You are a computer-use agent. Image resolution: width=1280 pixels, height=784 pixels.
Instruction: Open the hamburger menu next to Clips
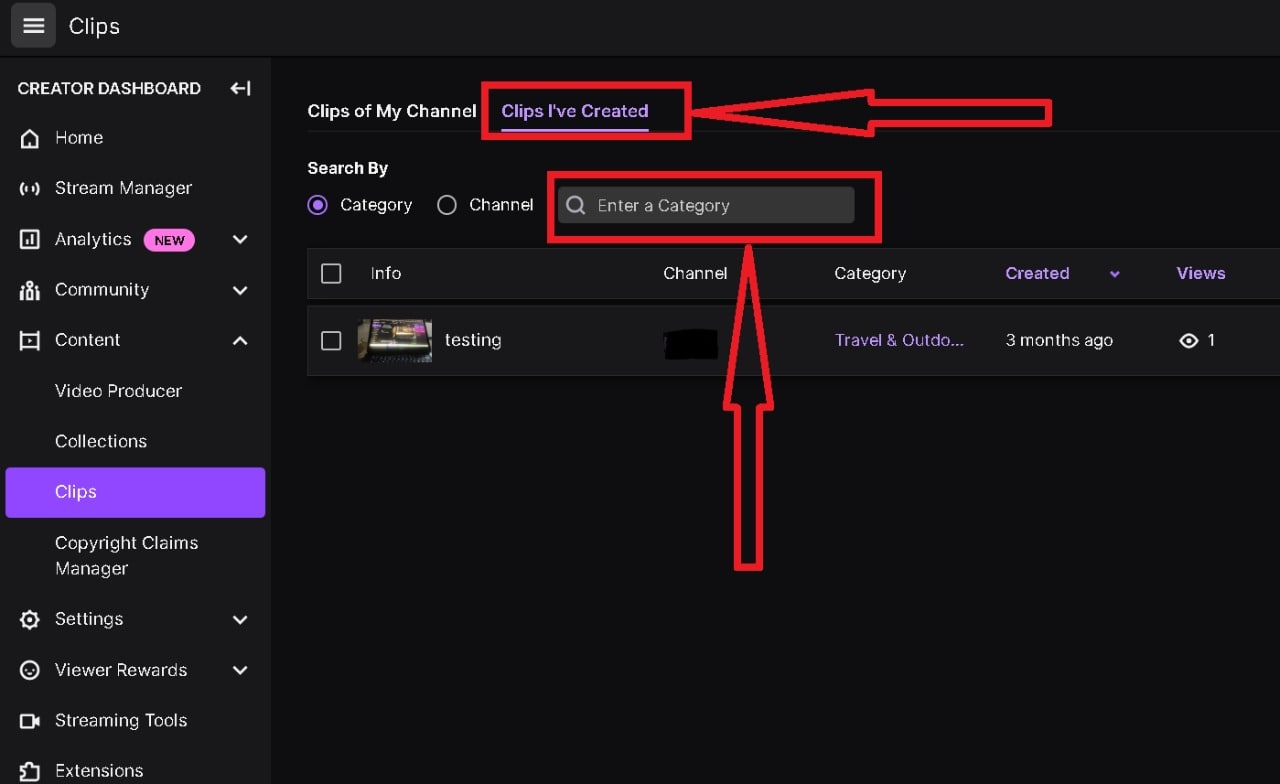point(33,25)
